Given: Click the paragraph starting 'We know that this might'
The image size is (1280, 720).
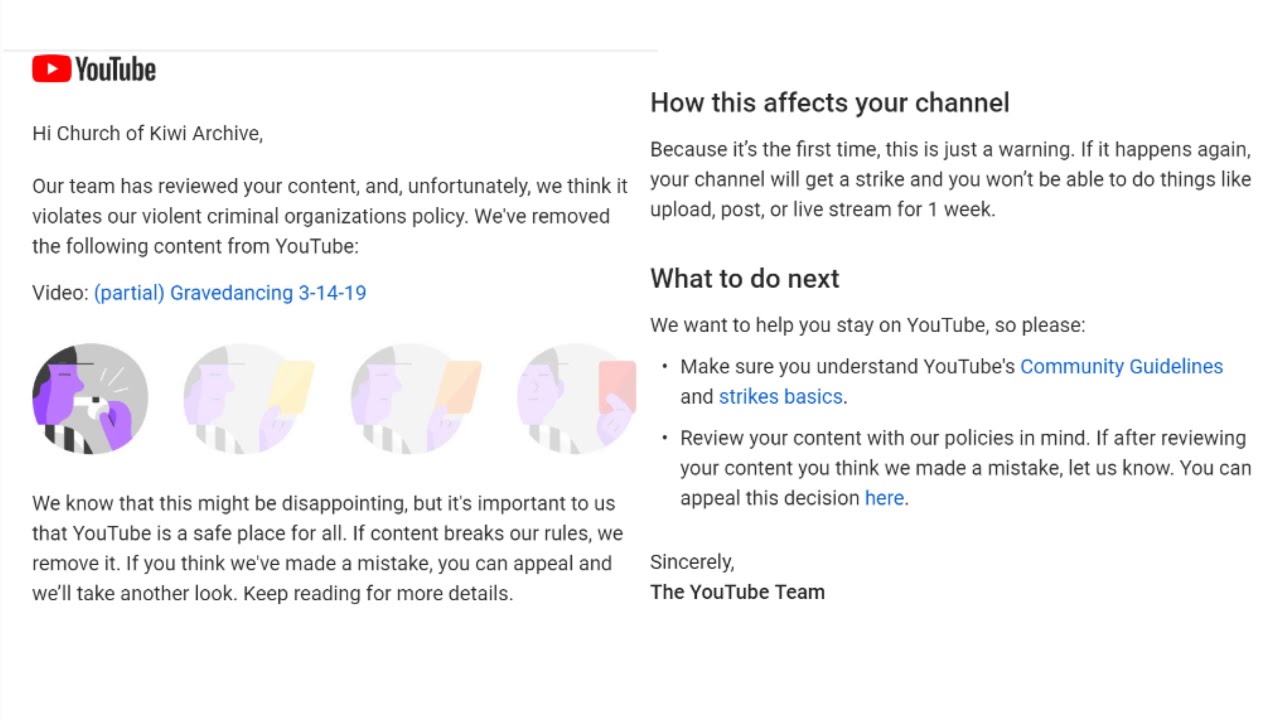Looking at the screenshot, I should pos(327,548).
